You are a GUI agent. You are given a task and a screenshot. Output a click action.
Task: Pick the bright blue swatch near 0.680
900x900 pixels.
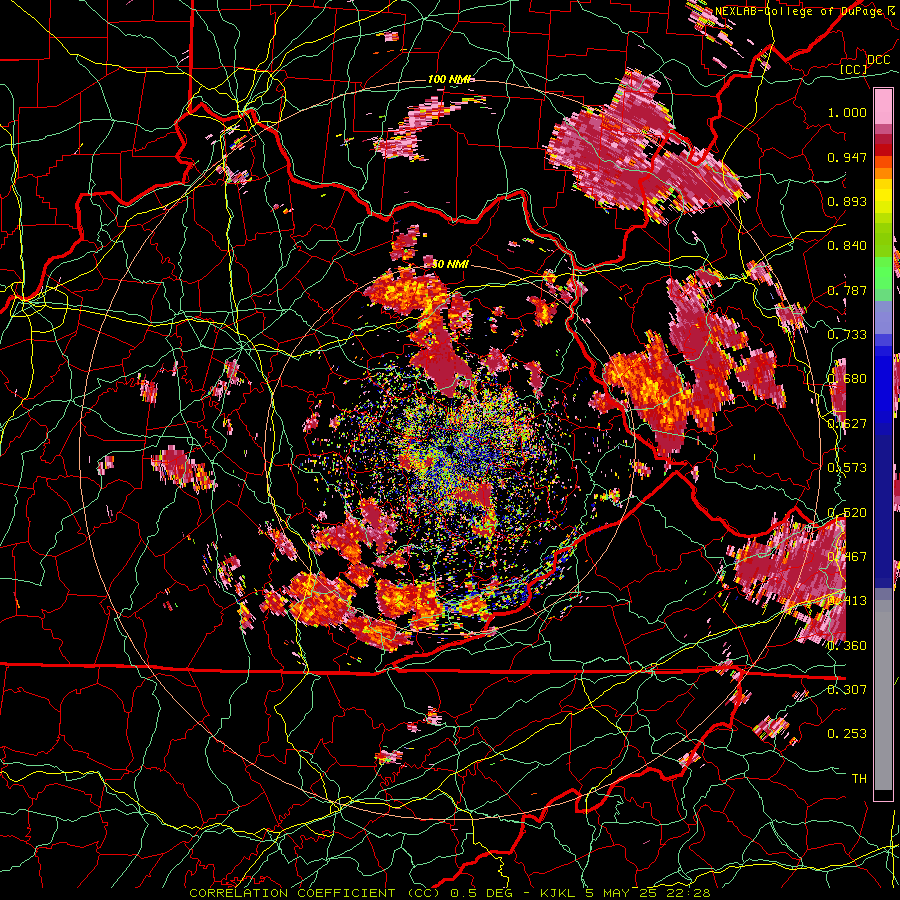click(883, 382)
